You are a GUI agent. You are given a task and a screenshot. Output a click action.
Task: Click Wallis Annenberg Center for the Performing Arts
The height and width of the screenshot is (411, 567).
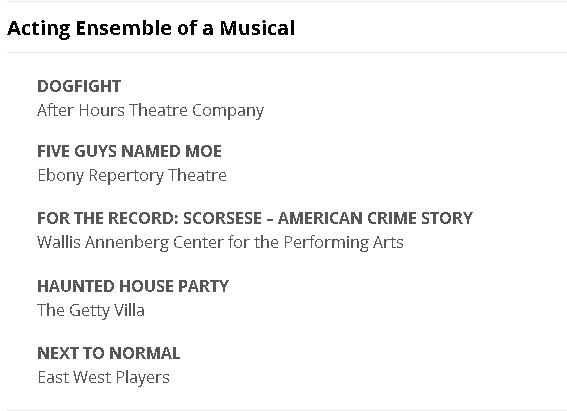(x=220, y=243)
